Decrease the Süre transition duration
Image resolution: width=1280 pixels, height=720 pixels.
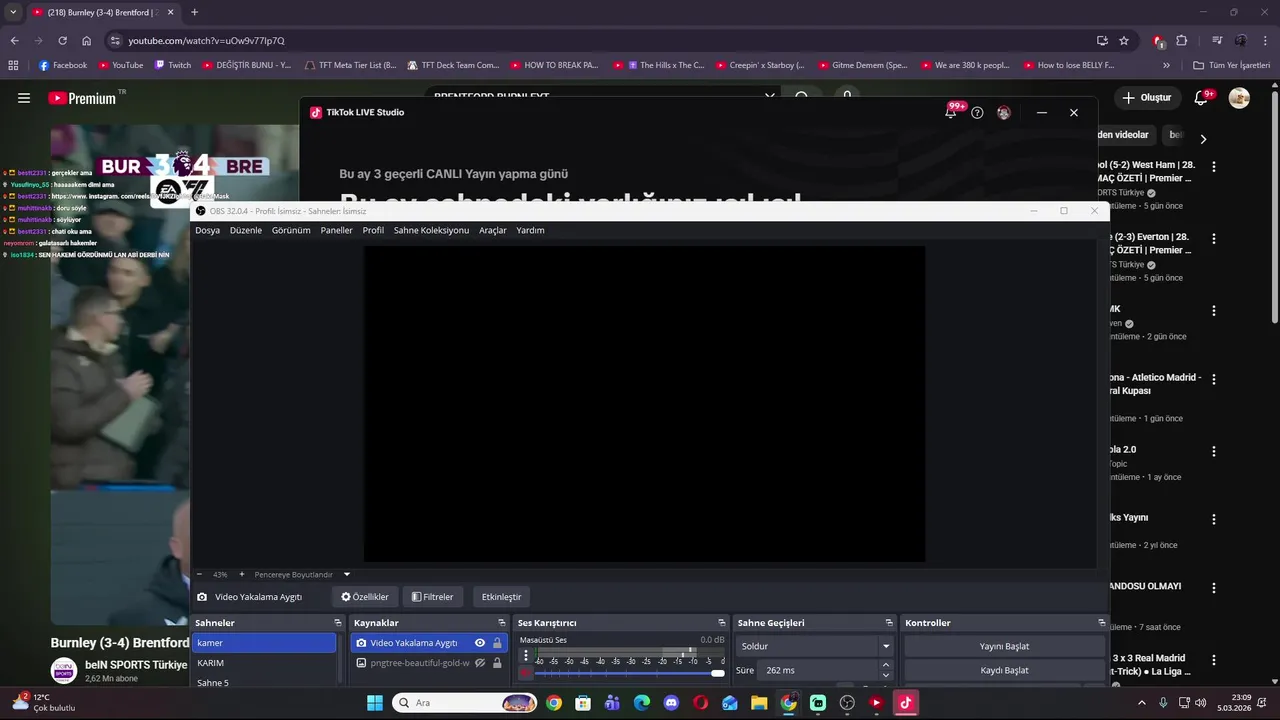[x=885, y=677]
